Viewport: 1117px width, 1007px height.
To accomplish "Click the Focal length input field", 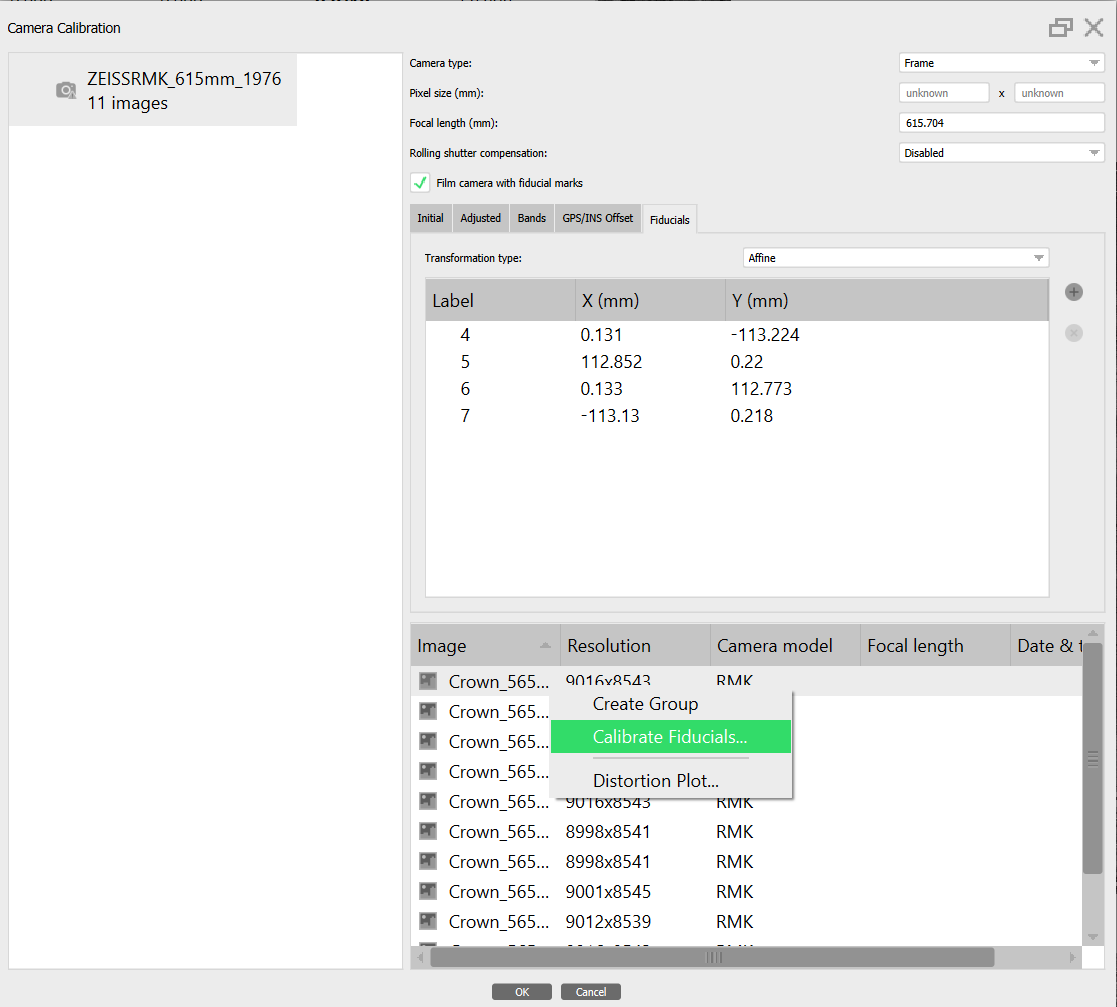I will [x=1001, y=123].
